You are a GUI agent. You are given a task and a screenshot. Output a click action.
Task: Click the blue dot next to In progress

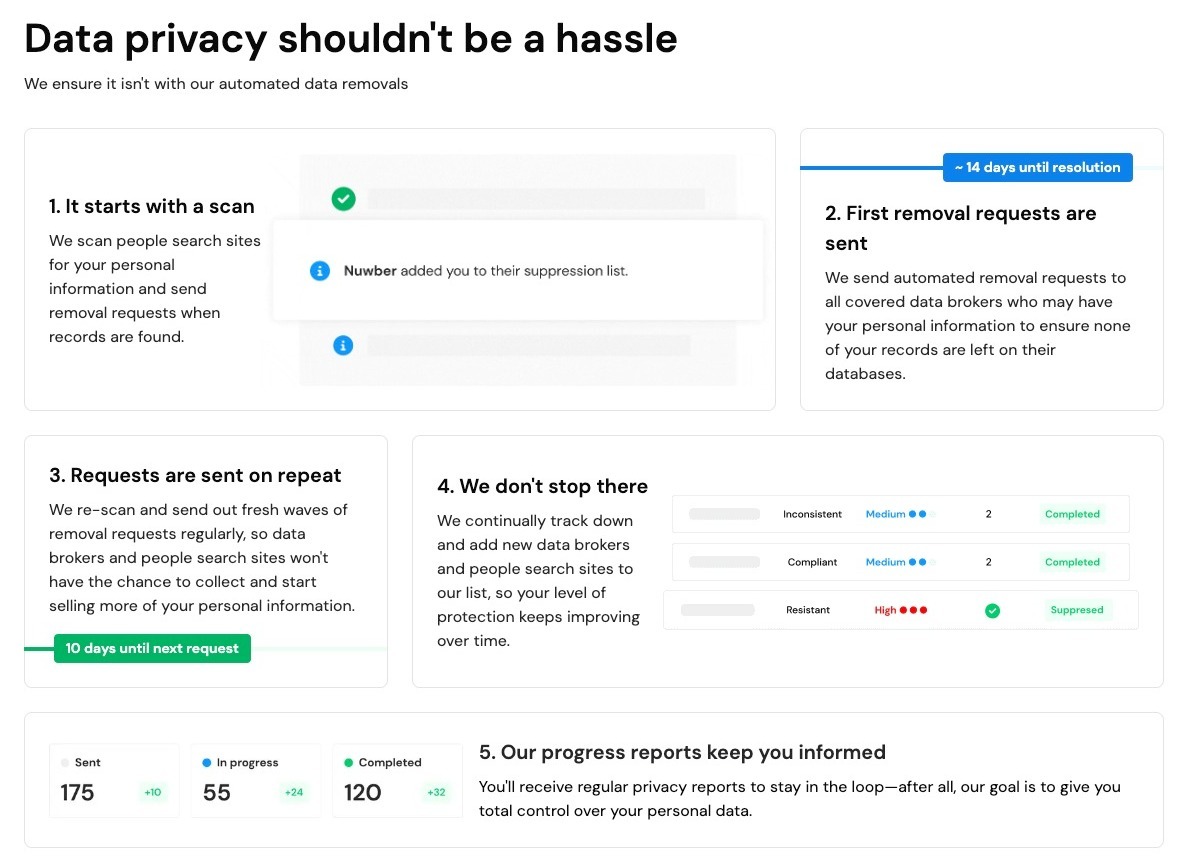pos(207,762)
